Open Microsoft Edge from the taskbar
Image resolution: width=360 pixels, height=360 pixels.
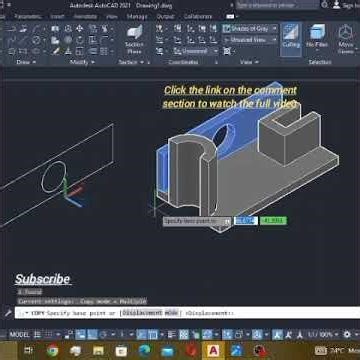coord(145,350)
